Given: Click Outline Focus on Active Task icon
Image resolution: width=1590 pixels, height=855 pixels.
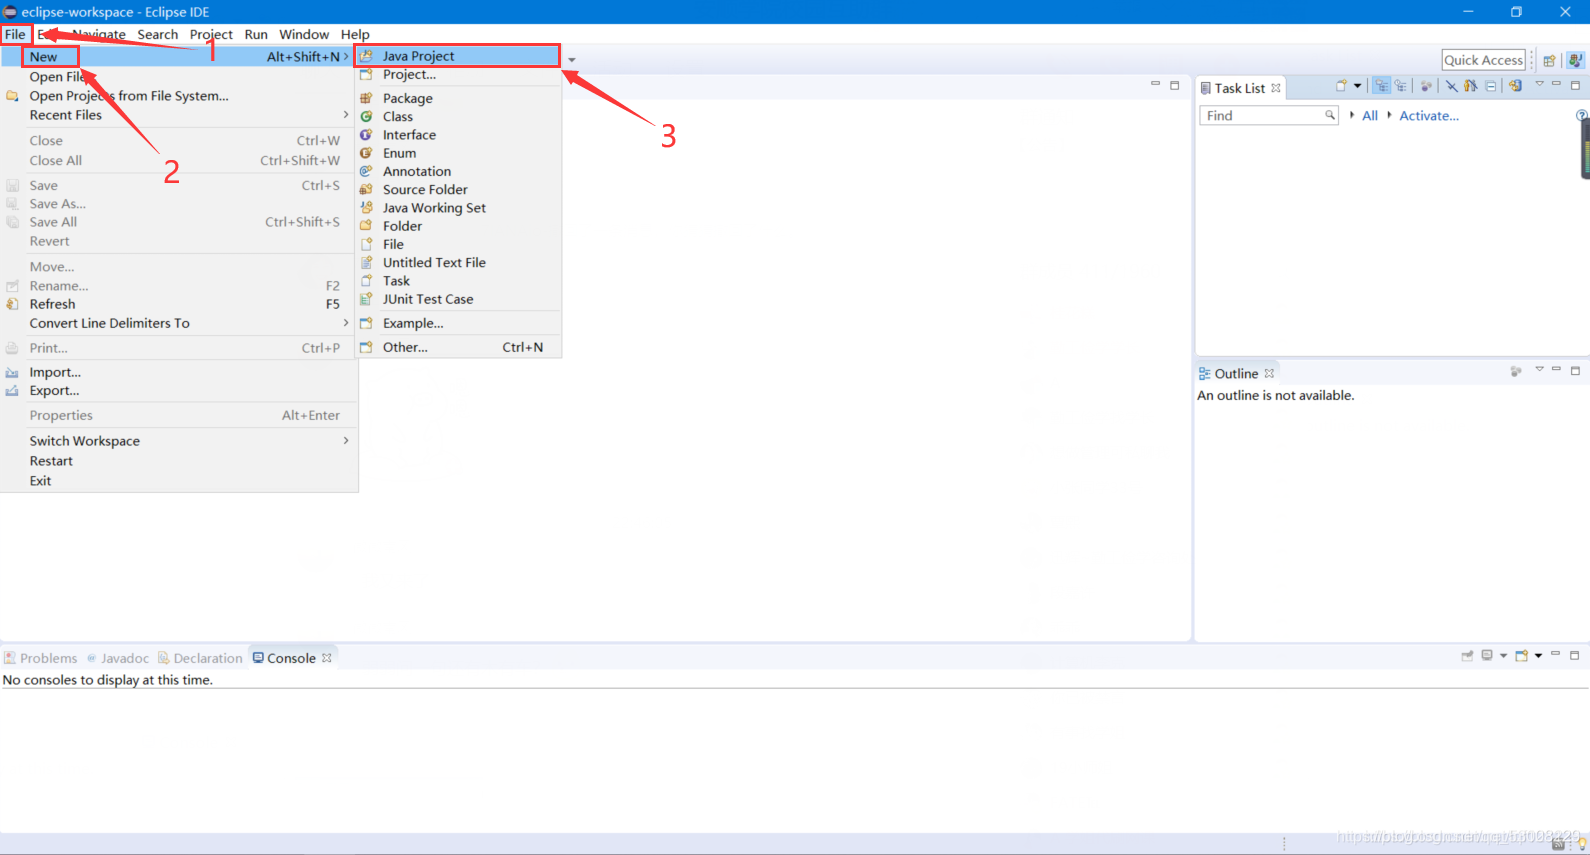Looking at the screenshot, I should click(1516, 371).
